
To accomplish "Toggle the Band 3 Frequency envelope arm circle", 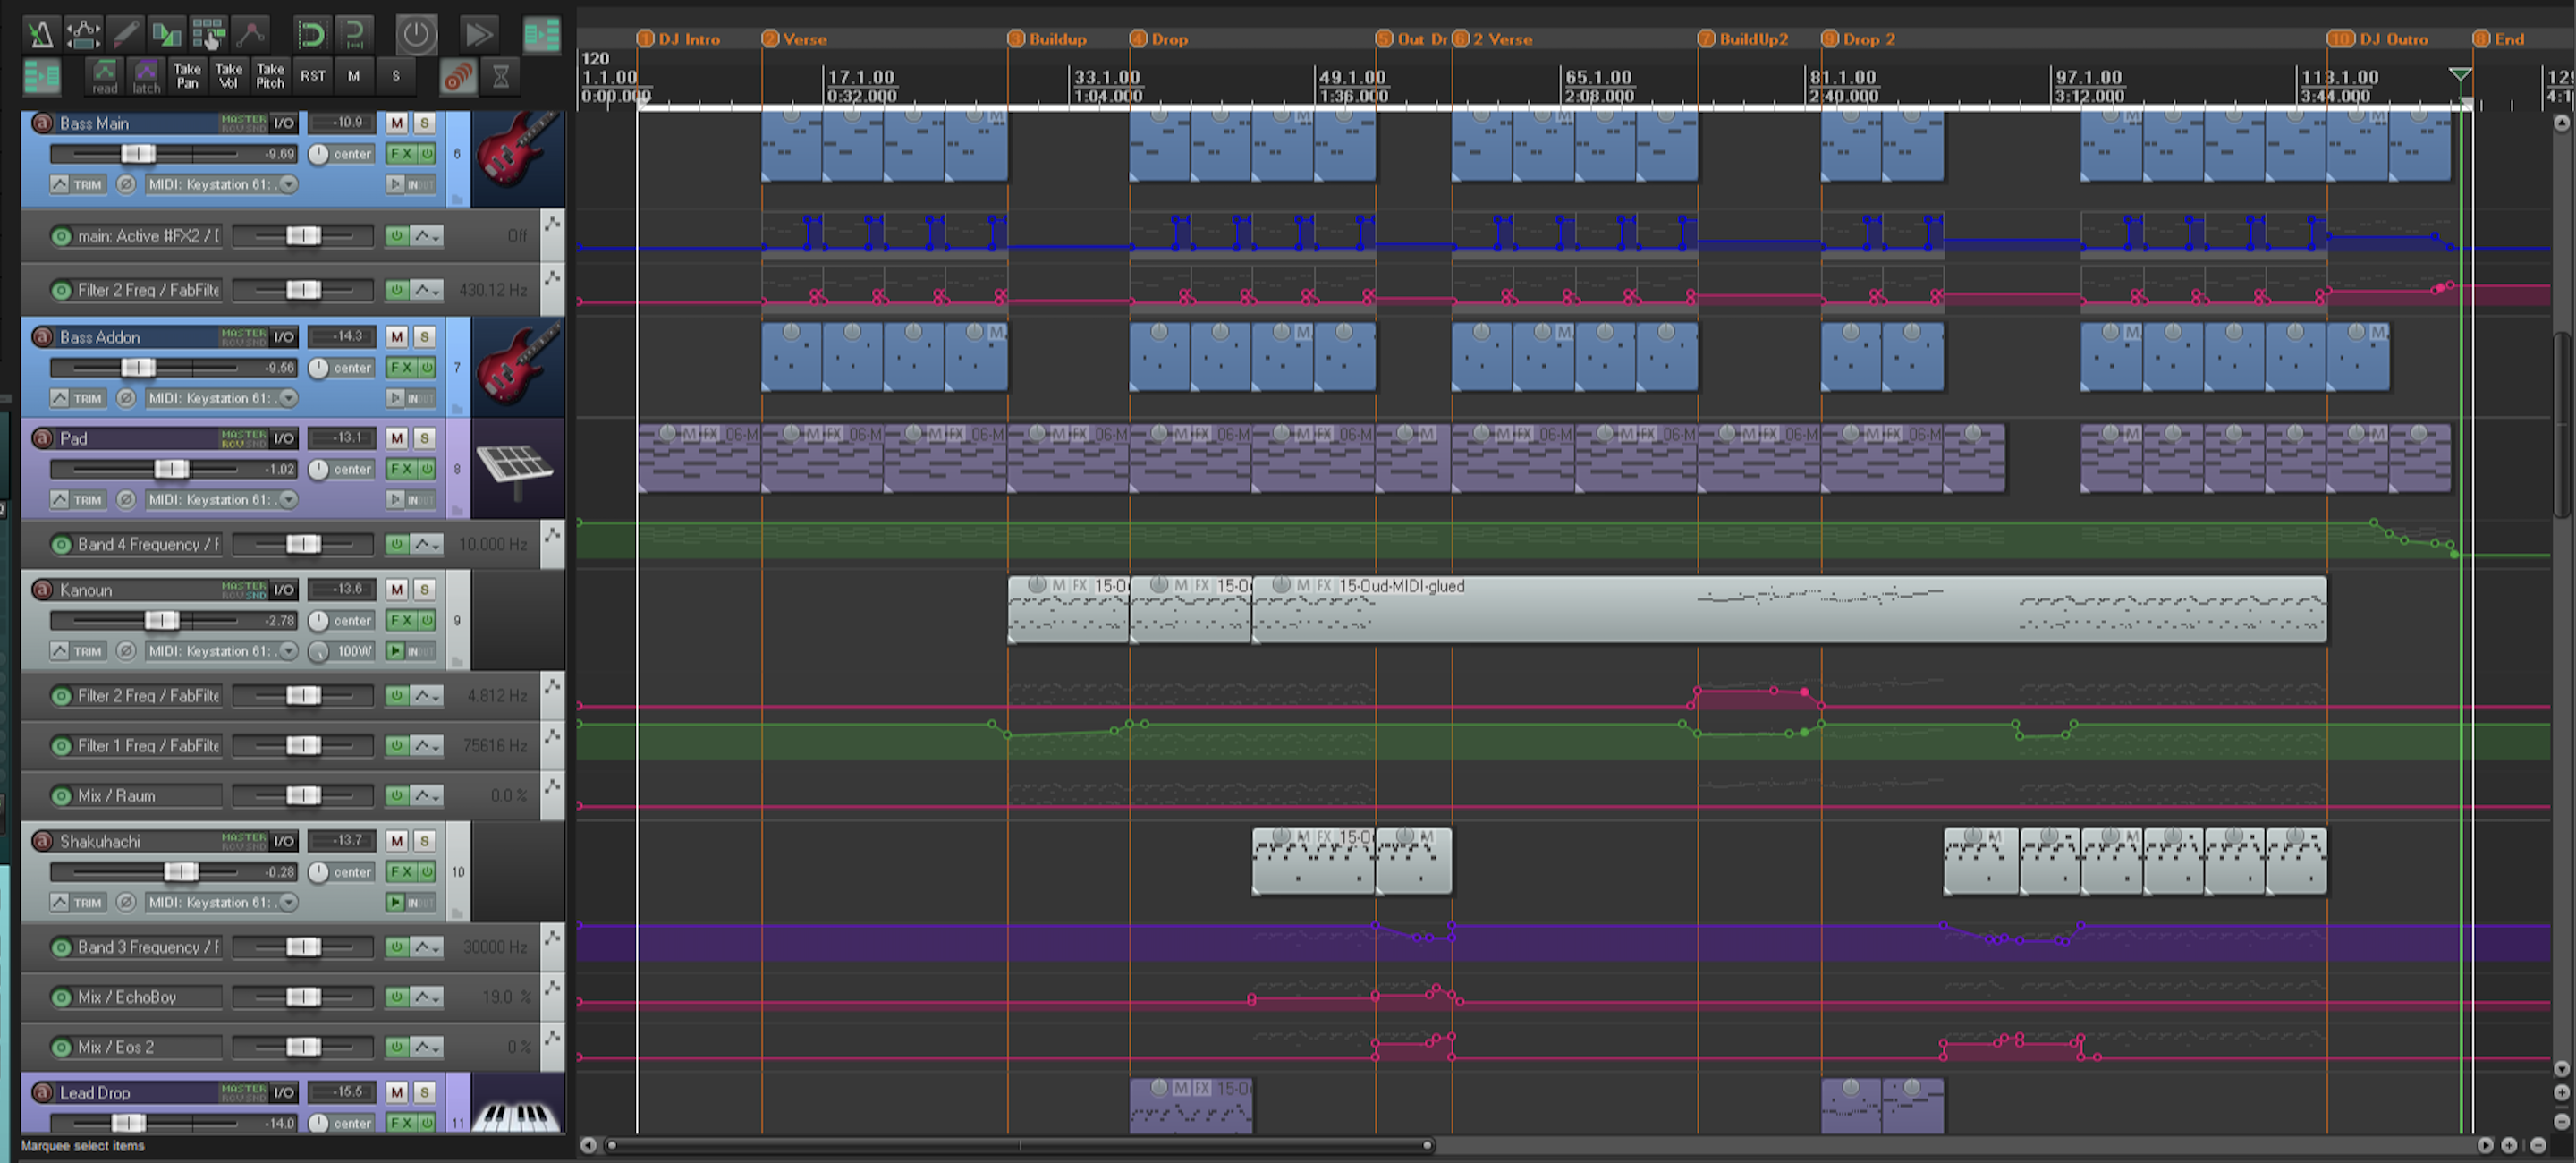I will [x=61, y=947].
